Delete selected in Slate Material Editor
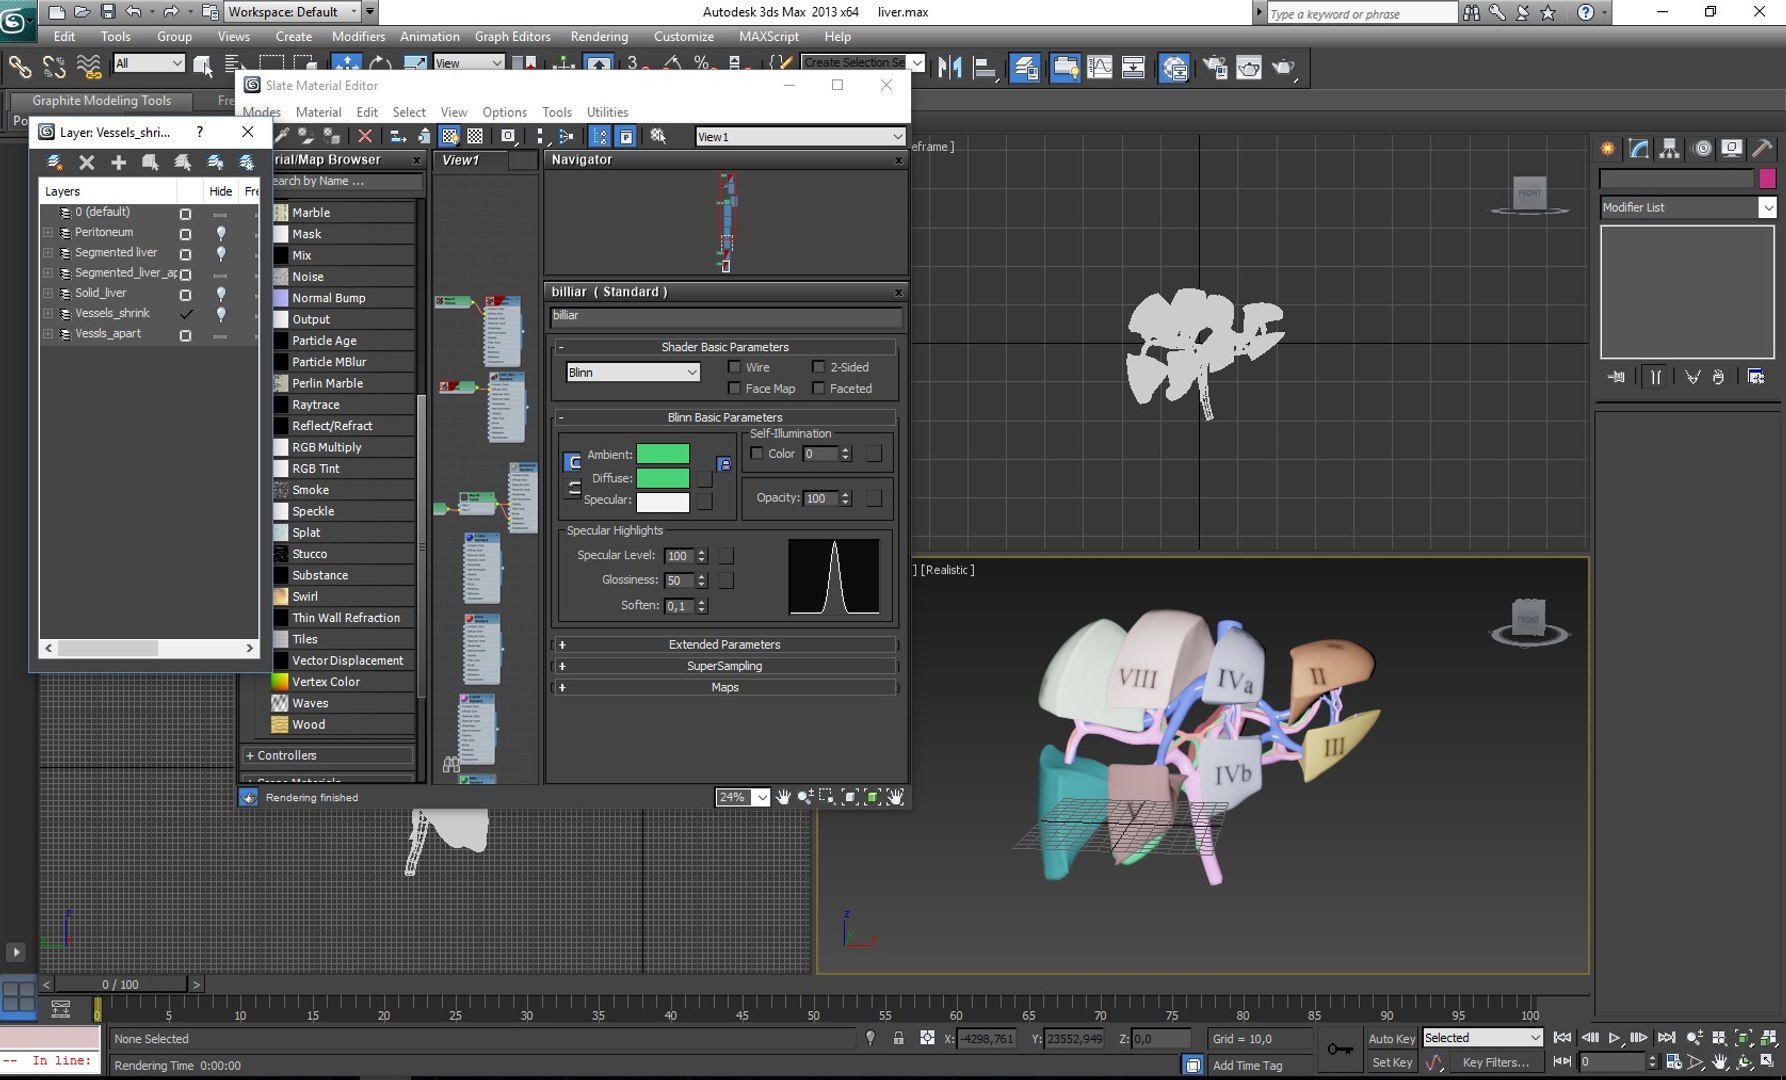The height and width of the screenshot is (1080, 1786). [365, 136]
